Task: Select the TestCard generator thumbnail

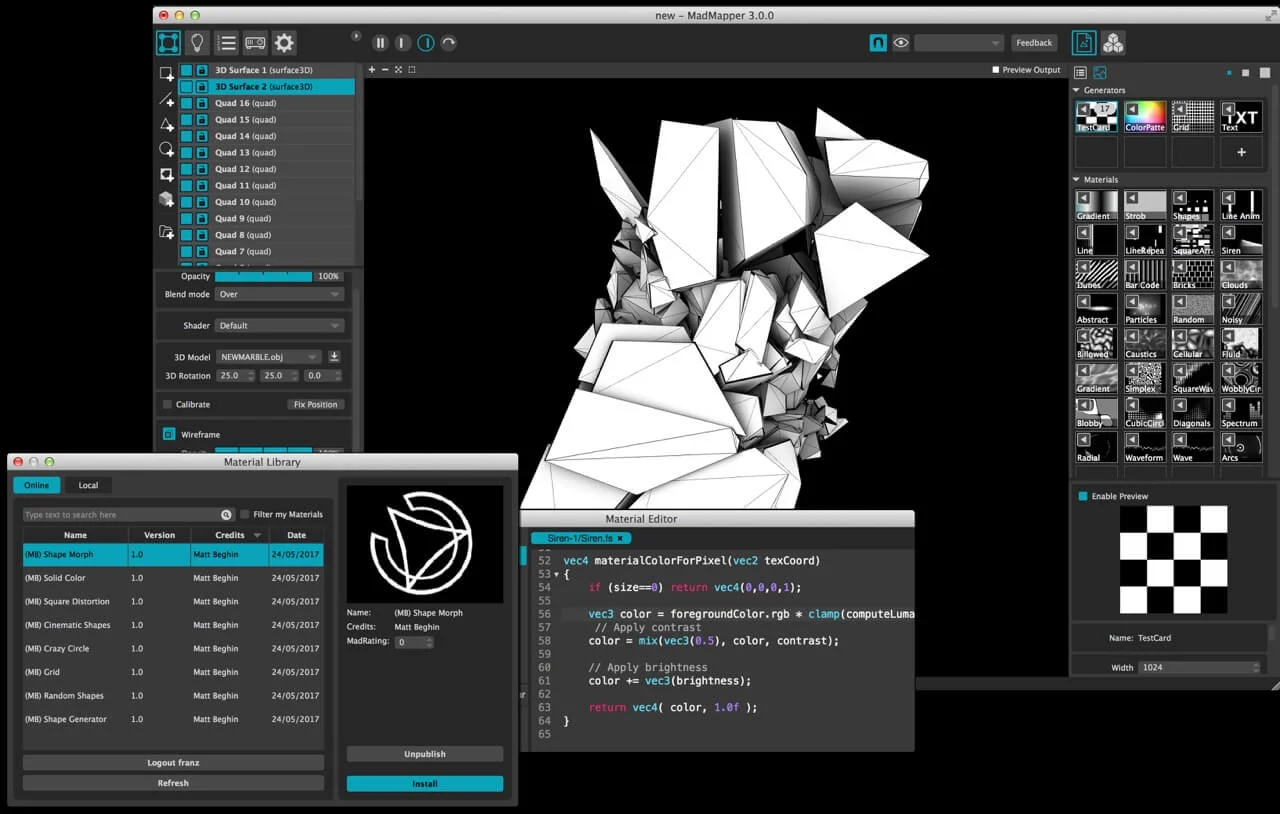Action: coord(1095,115)
